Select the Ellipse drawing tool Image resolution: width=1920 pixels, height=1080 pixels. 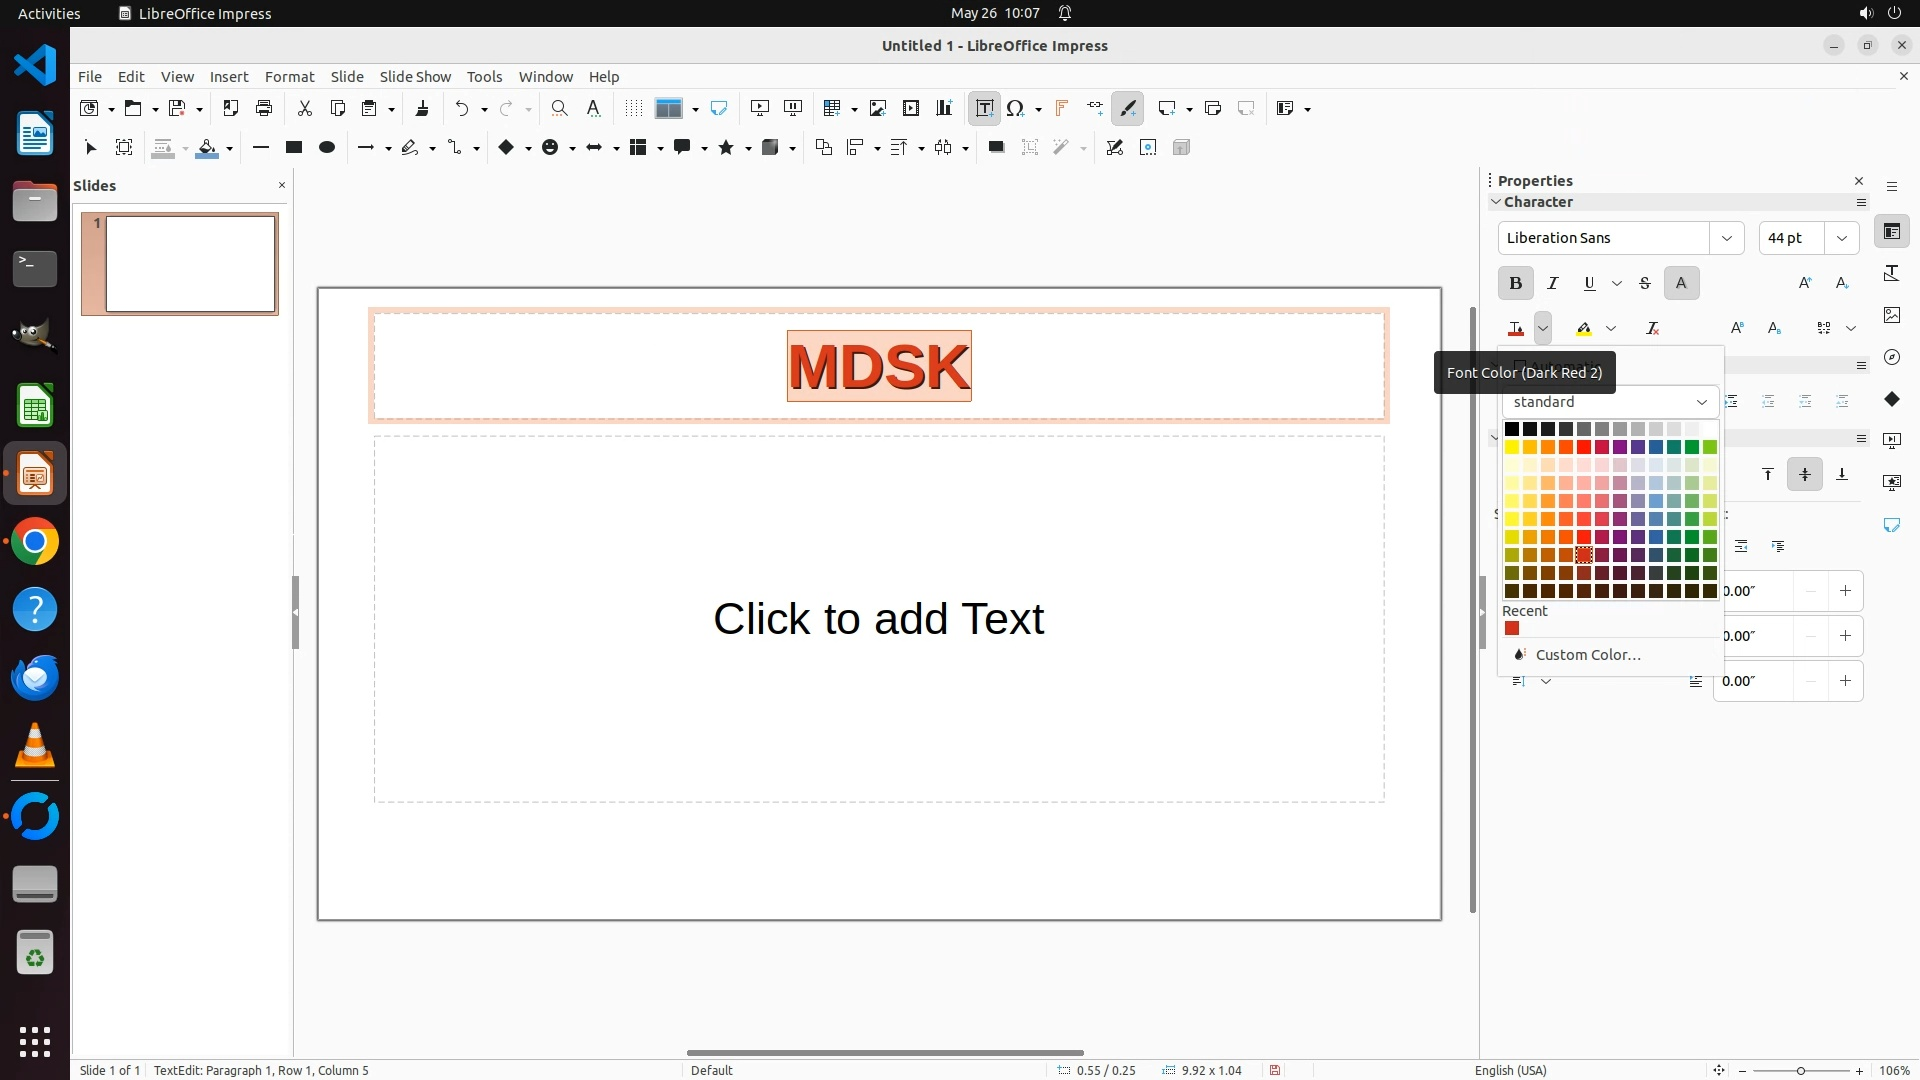pos(326,147)
